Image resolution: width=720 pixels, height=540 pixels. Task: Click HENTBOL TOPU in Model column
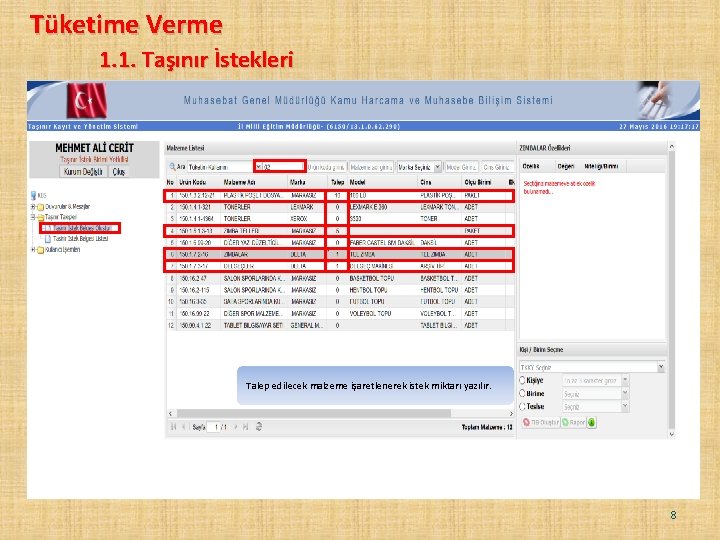pos(368,290)
